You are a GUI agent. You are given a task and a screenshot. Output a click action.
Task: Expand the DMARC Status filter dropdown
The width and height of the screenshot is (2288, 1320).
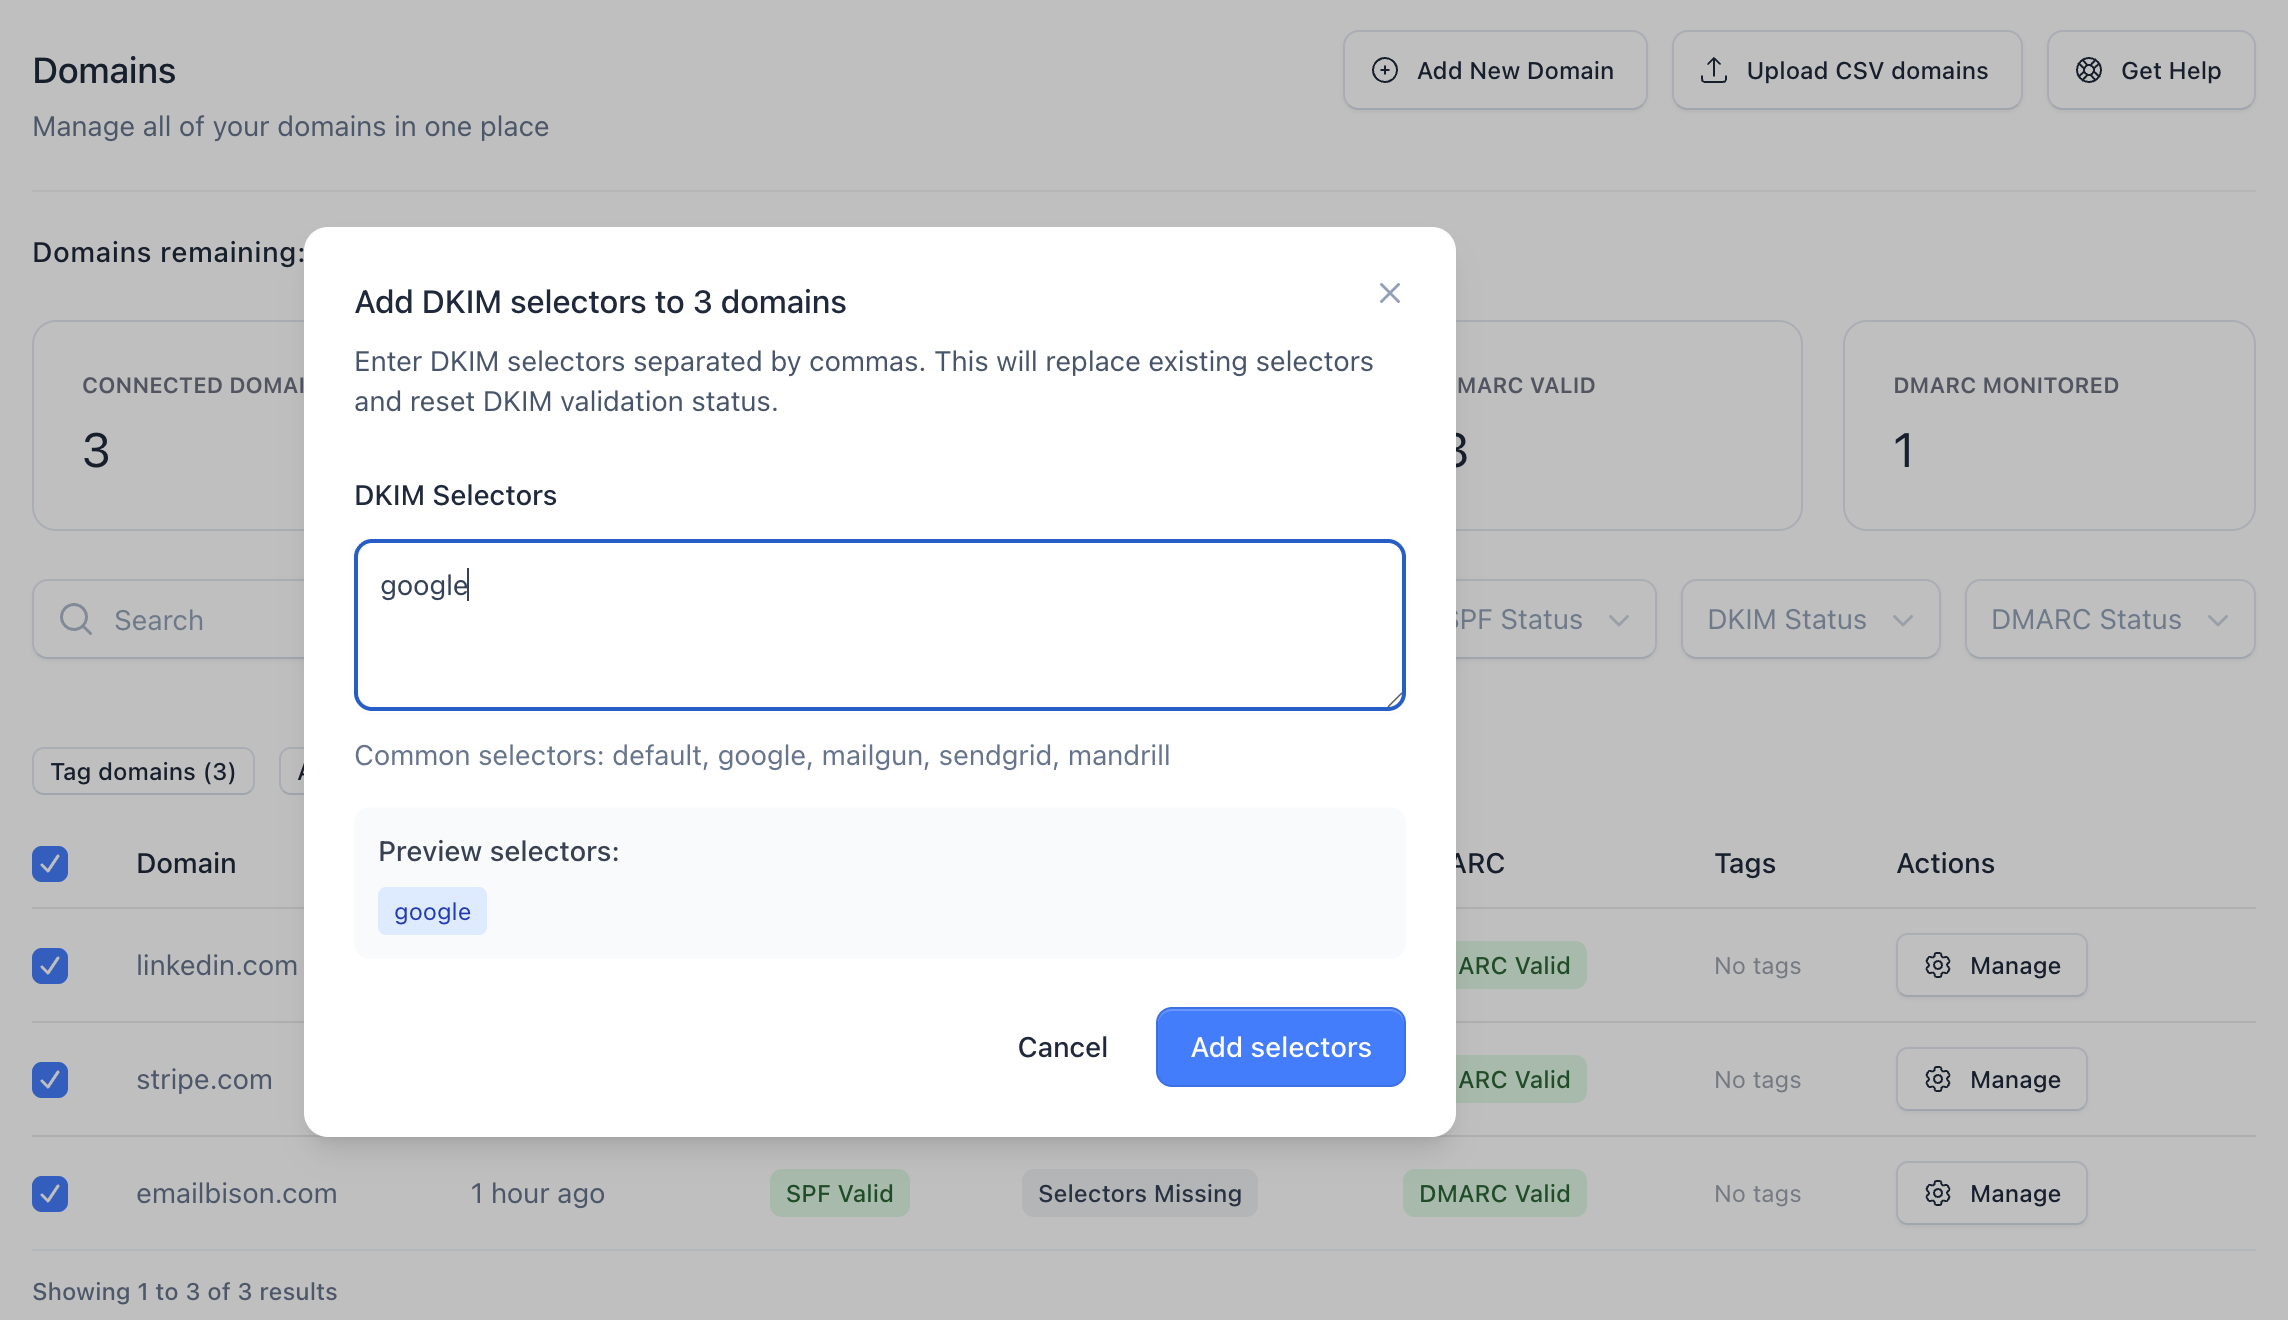2109,619
